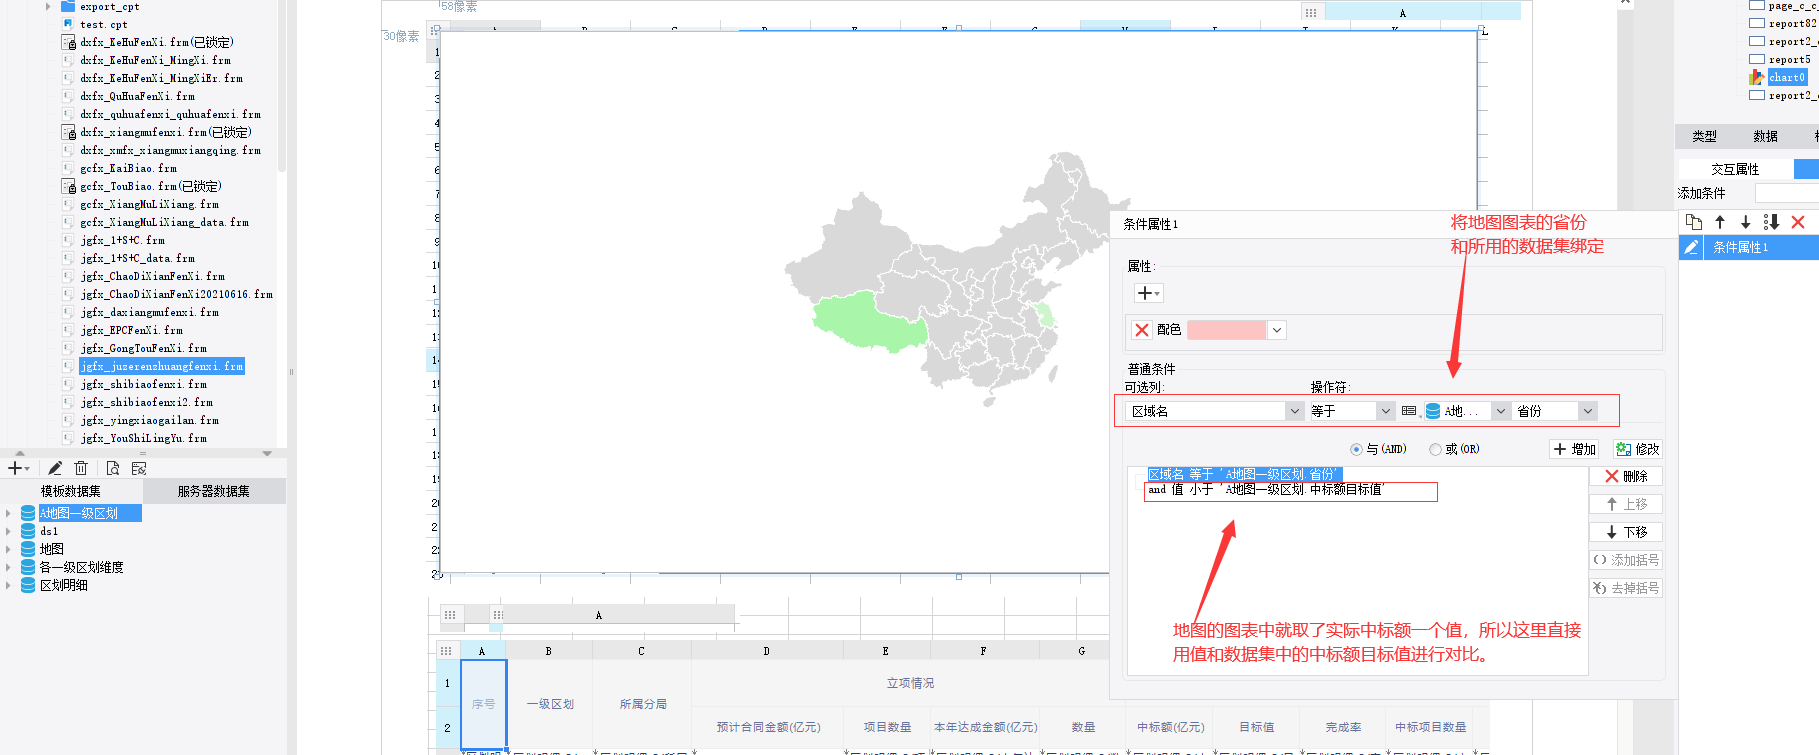Click the add dataset plus icon
Screen dimensions: 1819x755
(15, 468)
